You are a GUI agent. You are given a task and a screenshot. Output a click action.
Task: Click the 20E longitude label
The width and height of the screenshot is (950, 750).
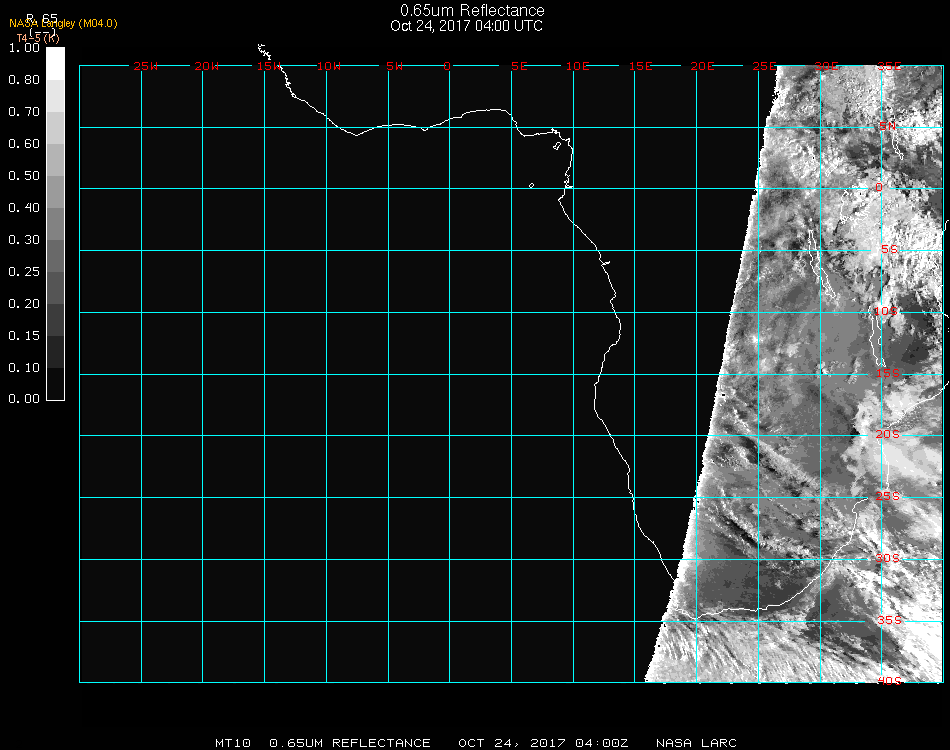tap(703, 66)
